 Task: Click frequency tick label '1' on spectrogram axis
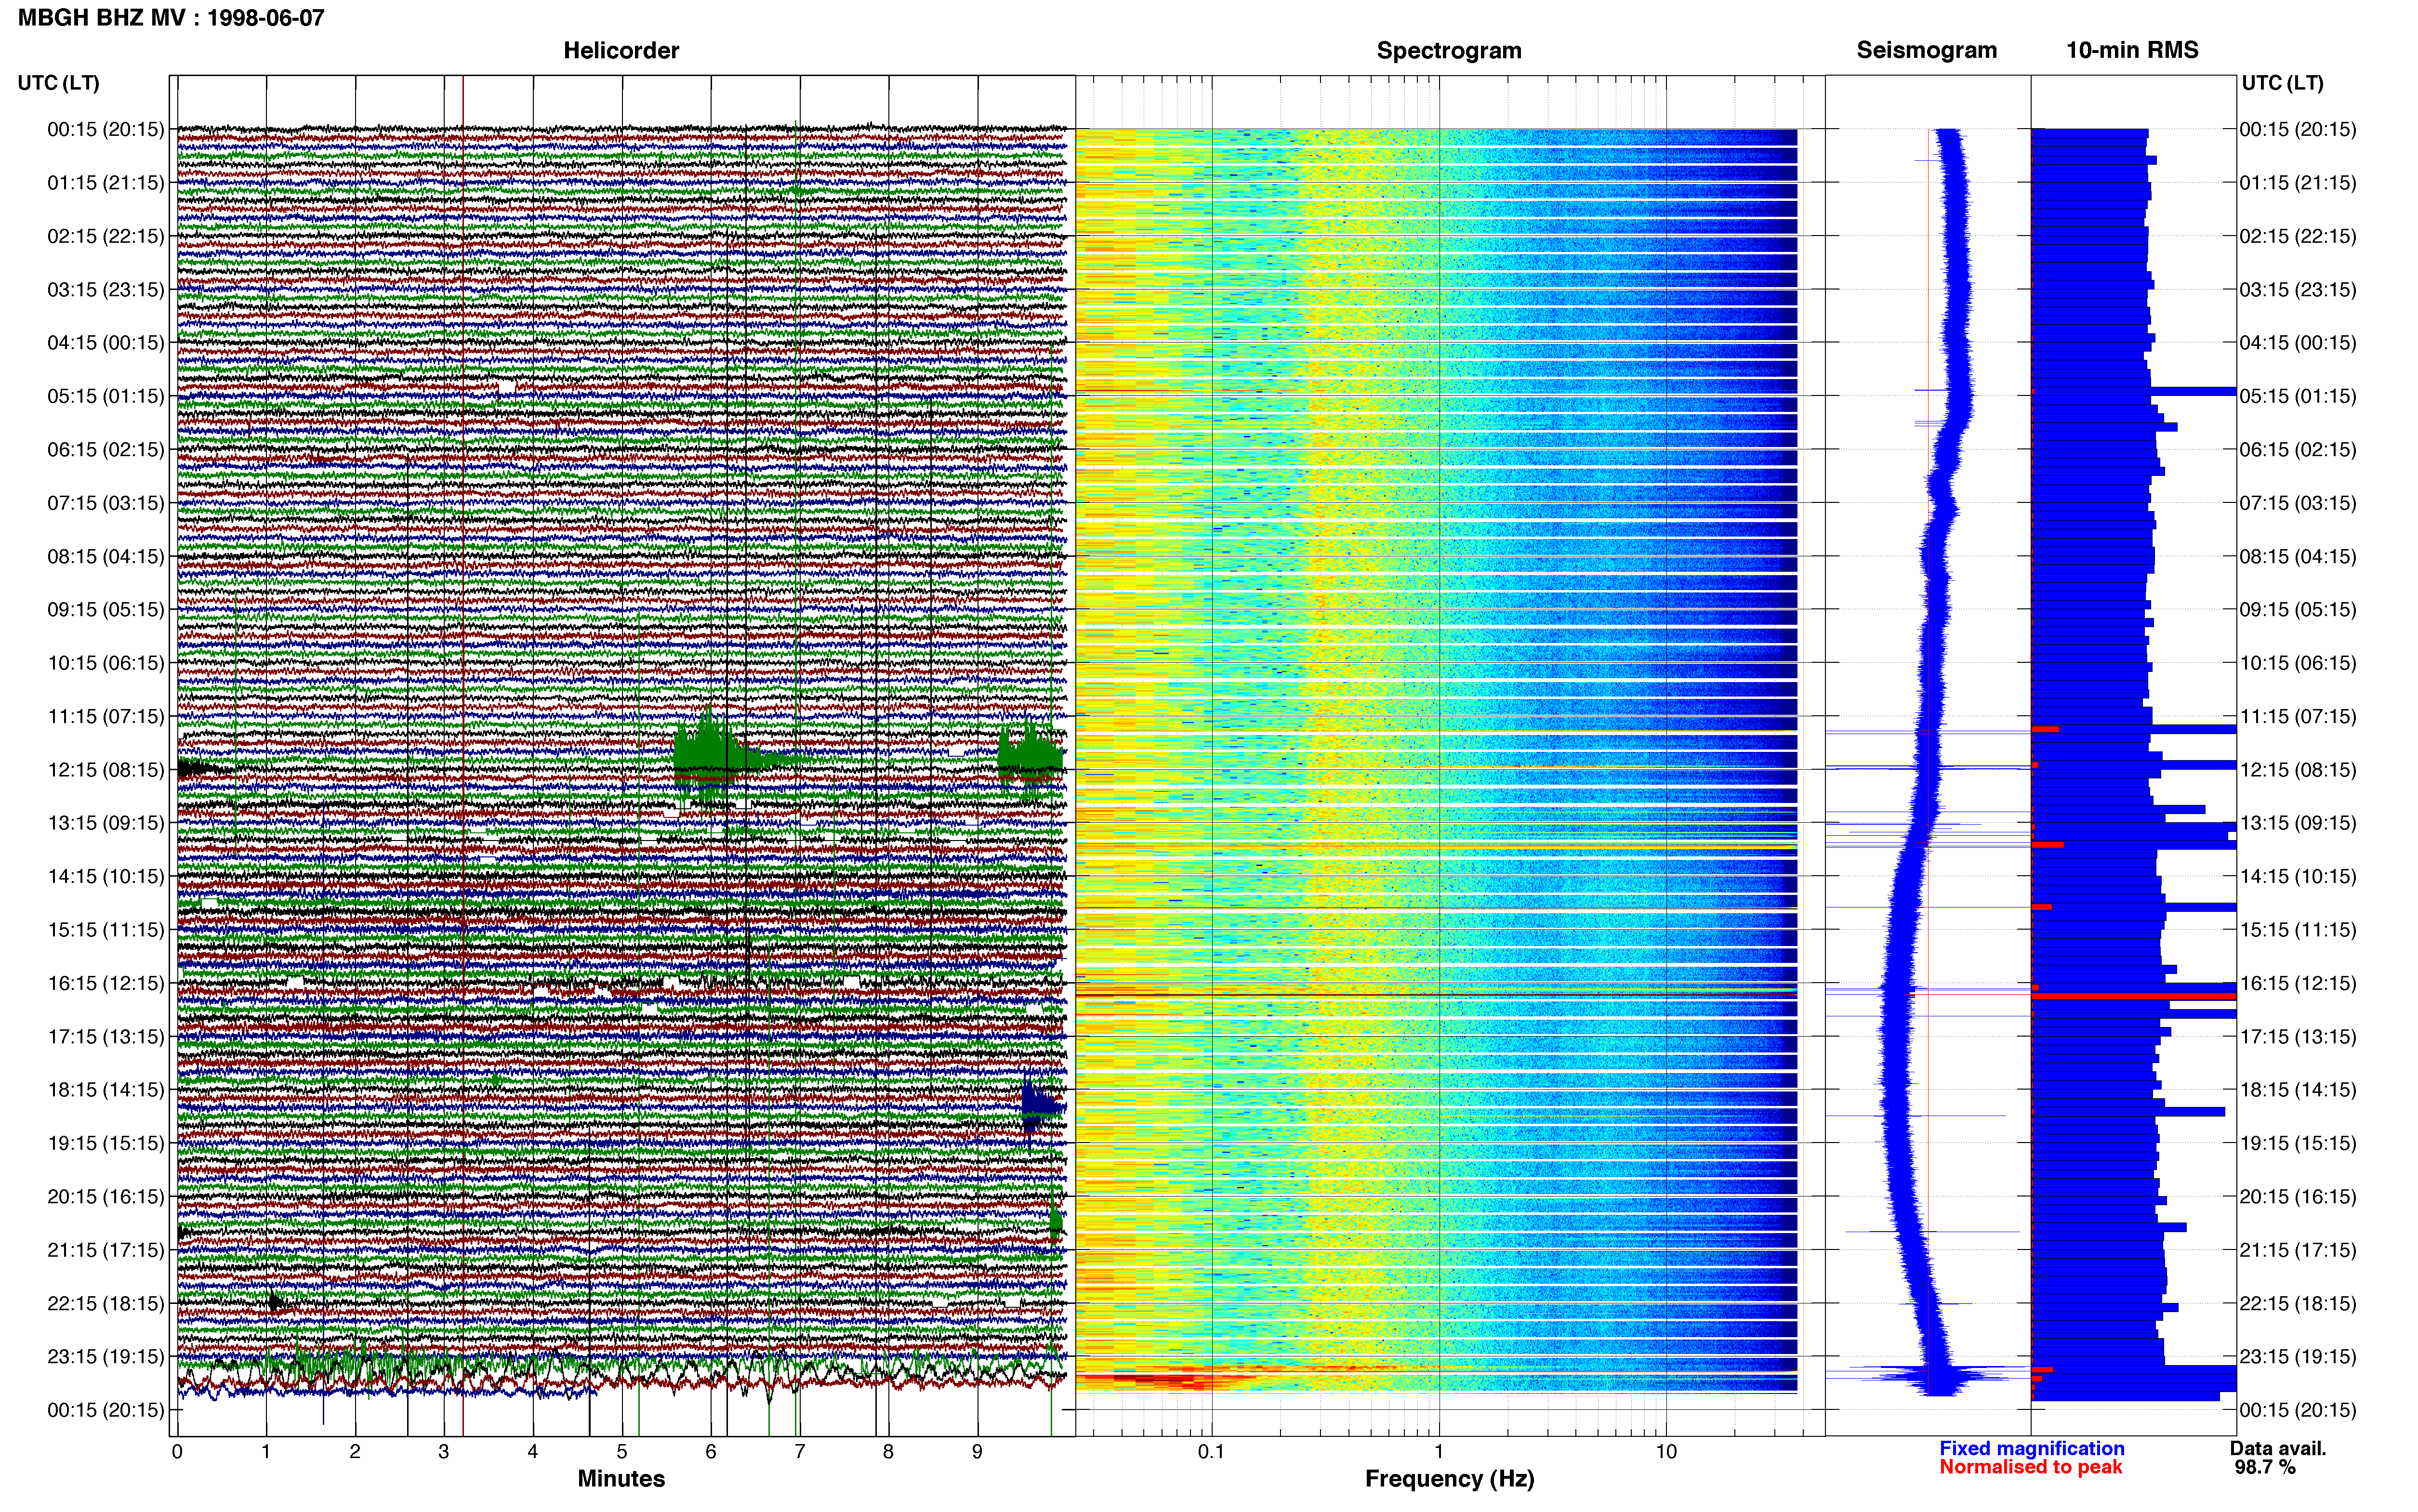click(1439, 1452)
